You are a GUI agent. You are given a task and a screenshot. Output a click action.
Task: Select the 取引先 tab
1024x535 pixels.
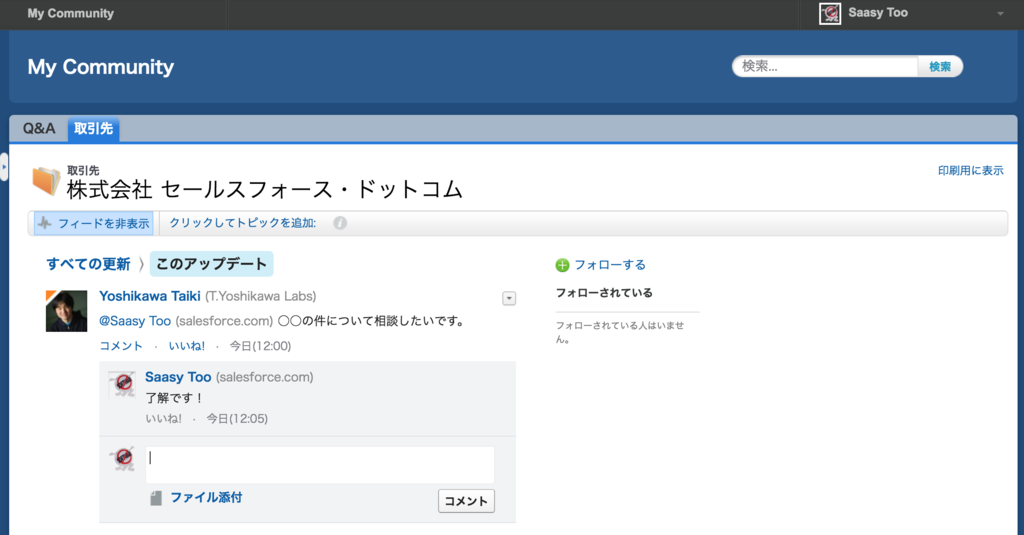point(93,129)
